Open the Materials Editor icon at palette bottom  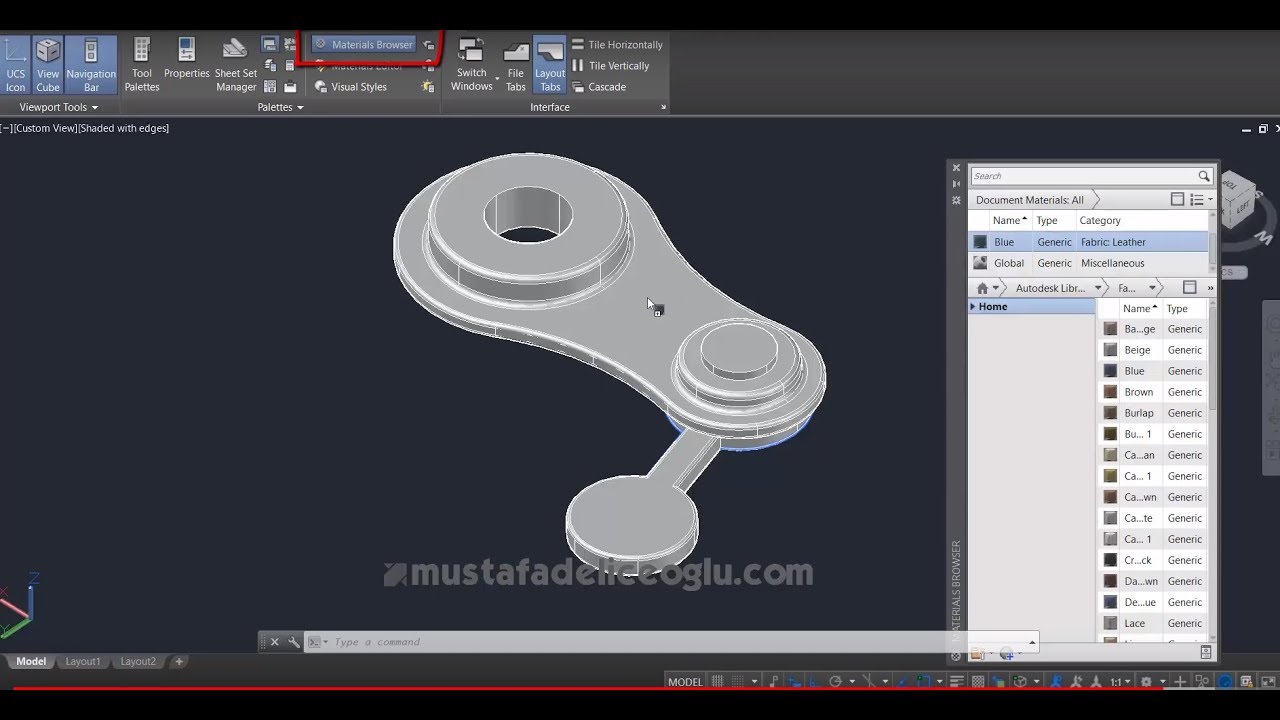click(1206, 652)
